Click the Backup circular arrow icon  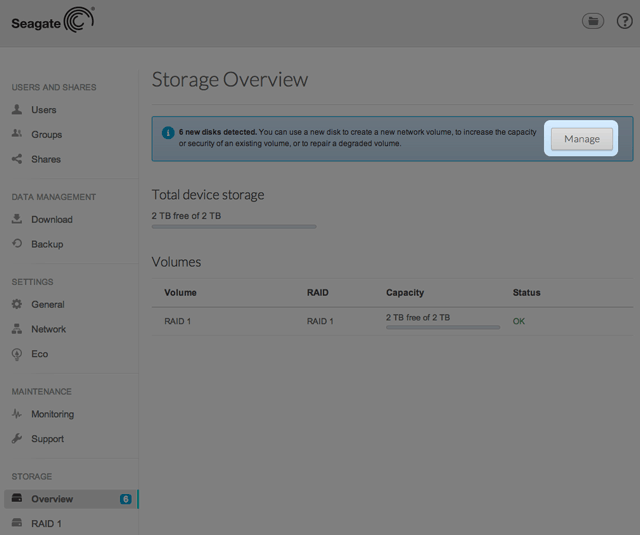tap(17, 243)
